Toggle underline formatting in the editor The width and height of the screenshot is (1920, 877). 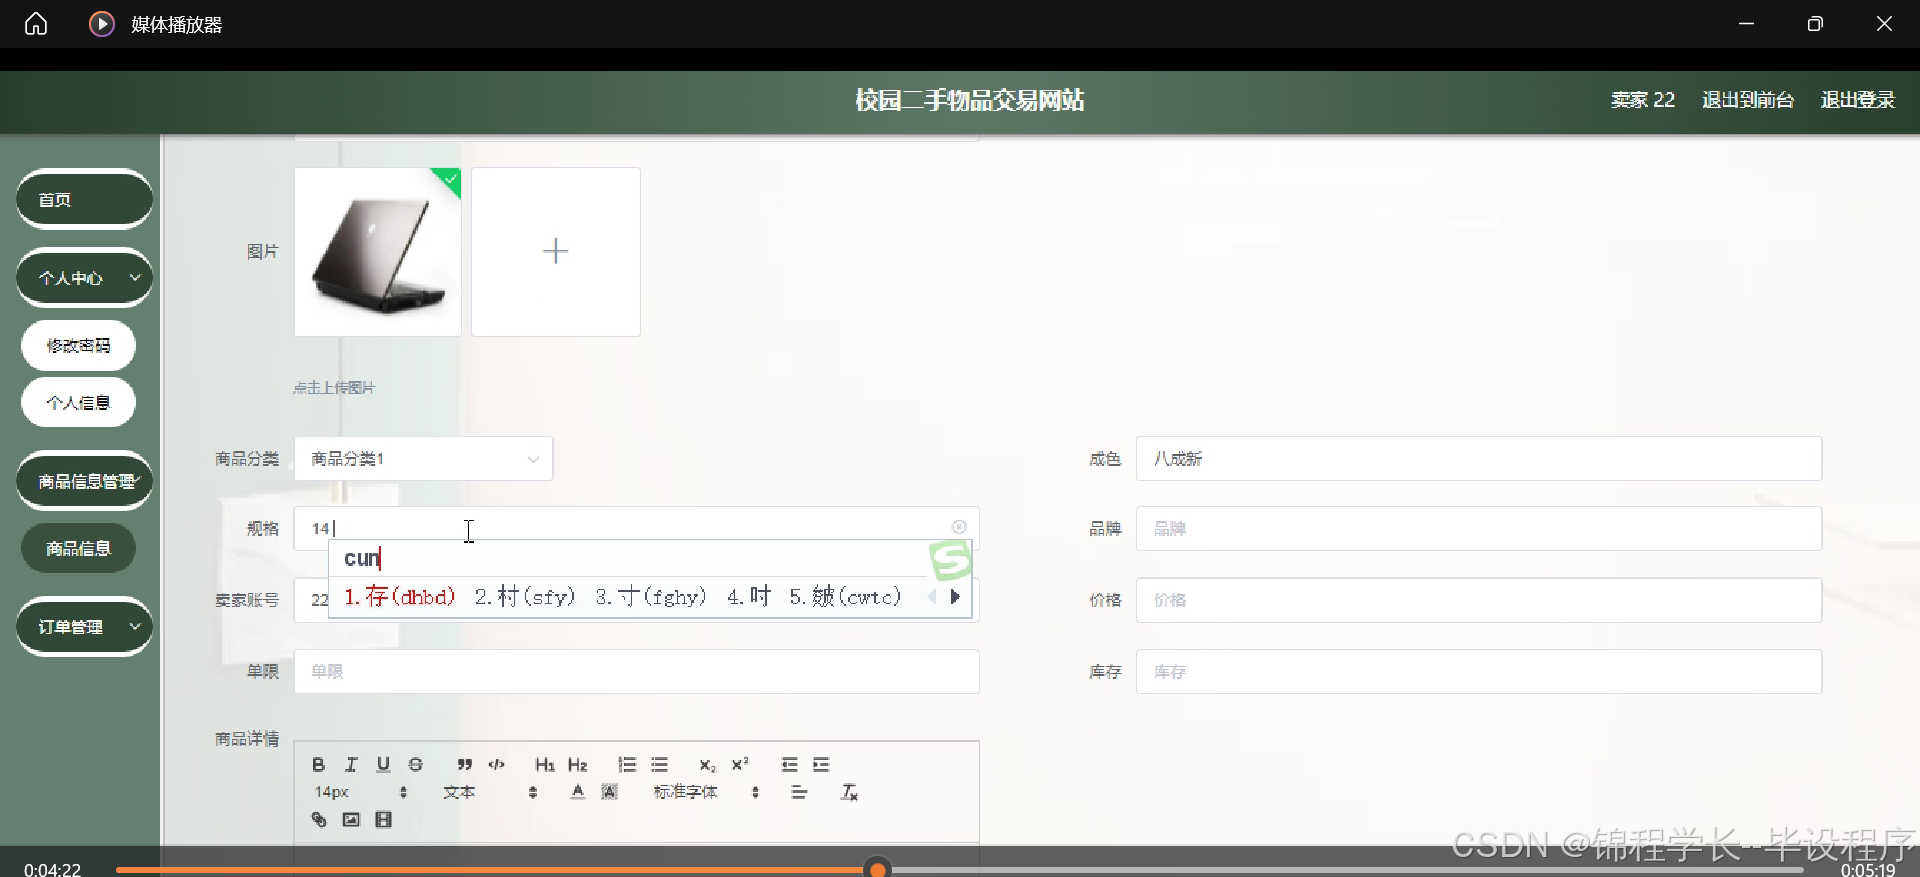[383, 765]
